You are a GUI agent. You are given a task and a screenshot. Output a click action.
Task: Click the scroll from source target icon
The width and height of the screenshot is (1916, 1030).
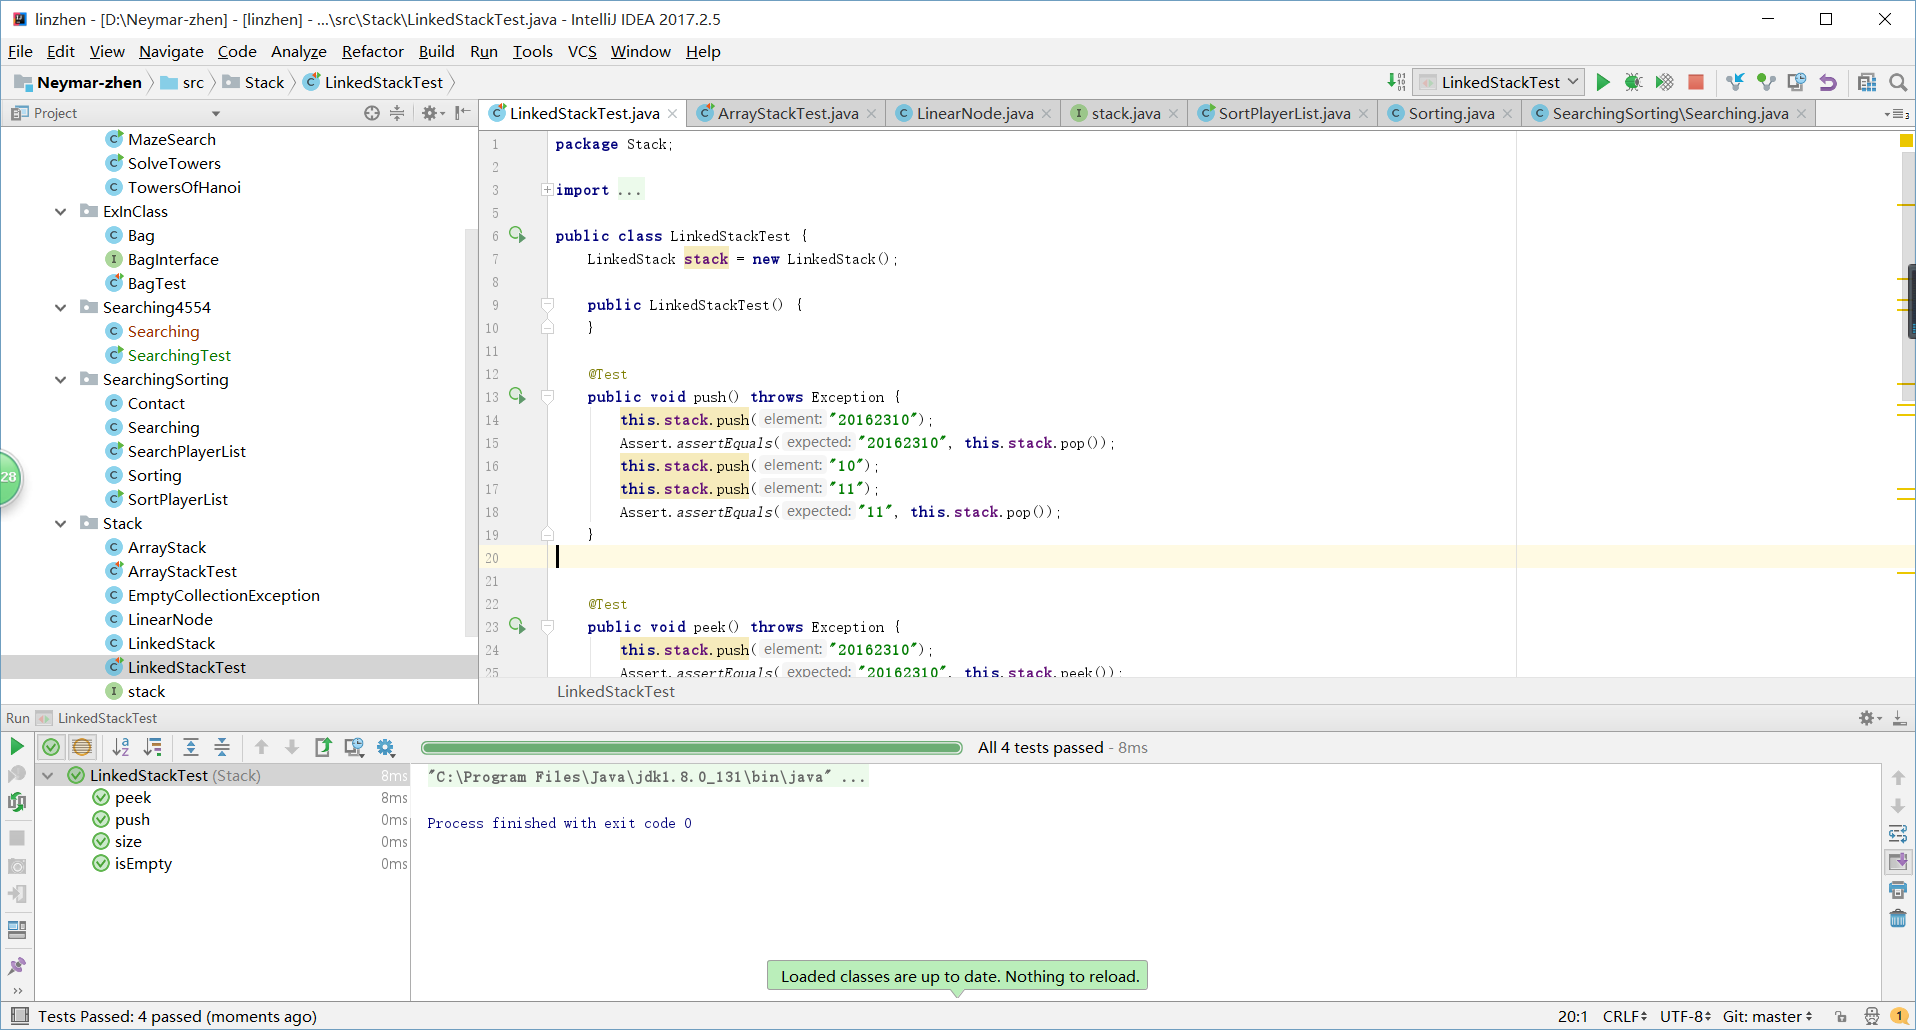372,113
